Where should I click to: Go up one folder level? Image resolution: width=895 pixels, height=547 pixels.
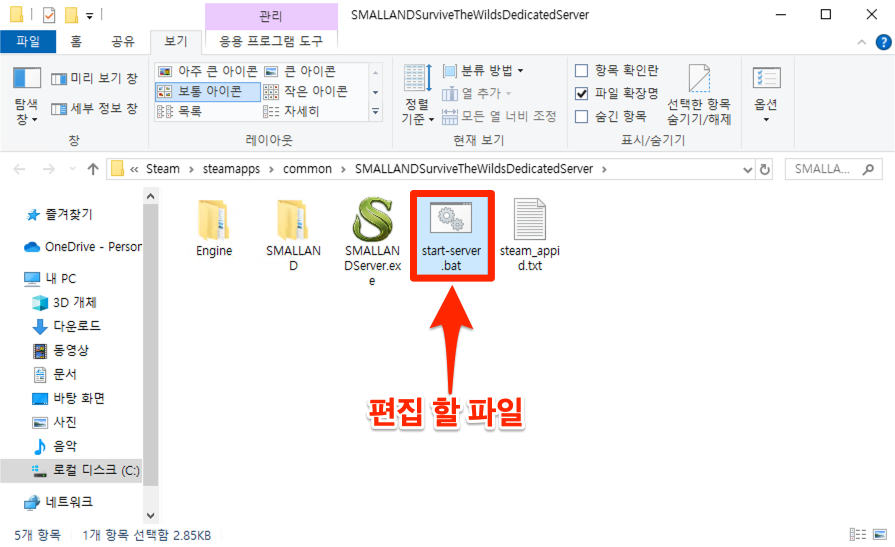pyautogui.click(x=93, y=169)
